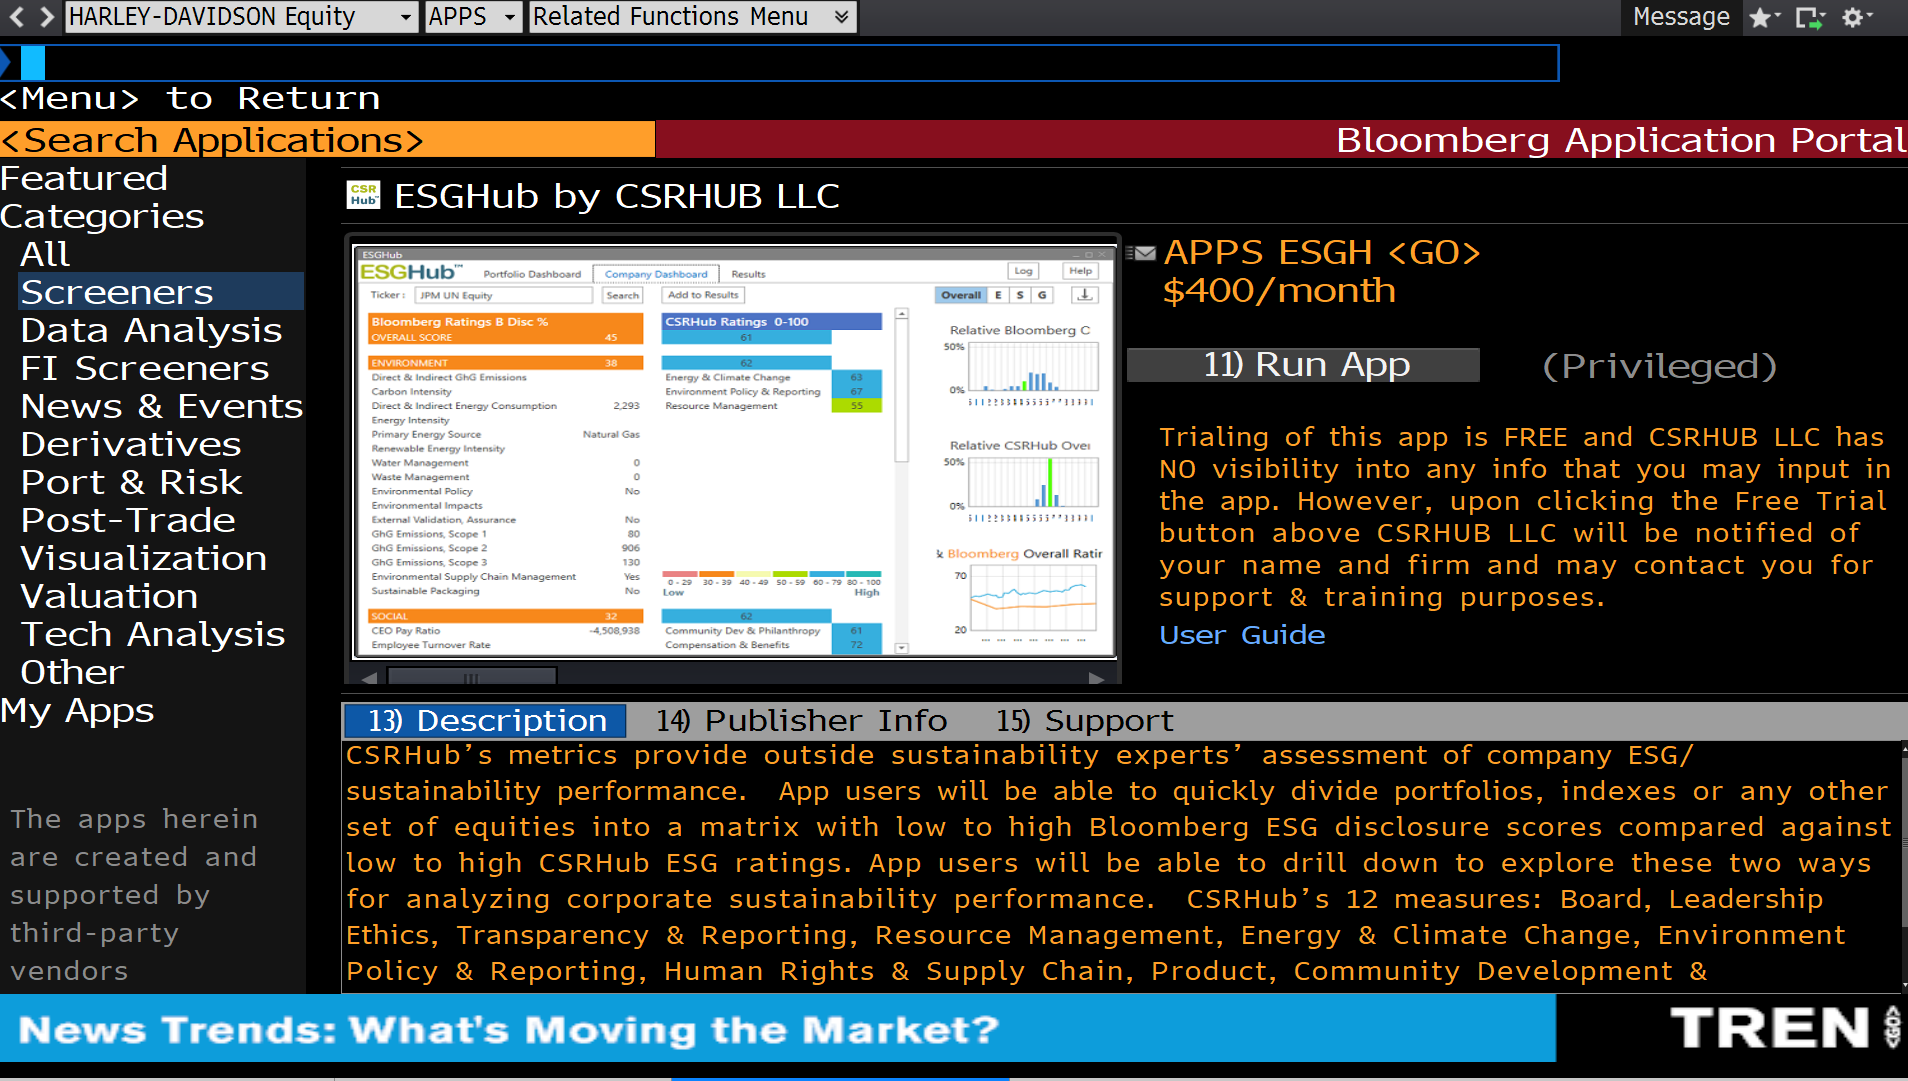This screenshot has width=1908, height=1081.
Task: Open My Apps in the sidebar
Action: pos(77,710)
